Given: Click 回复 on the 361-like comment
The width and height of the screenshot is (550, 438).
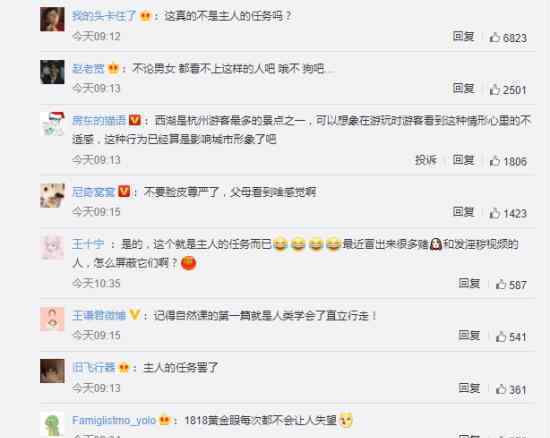Looking at the screenshot, I should pyautogui.click(x=469, y=388).
